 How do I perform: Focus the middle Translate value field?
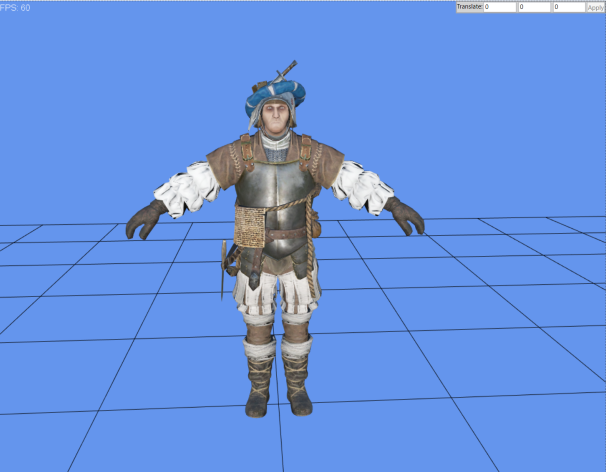pyautogui.click(x=535, y=7)
